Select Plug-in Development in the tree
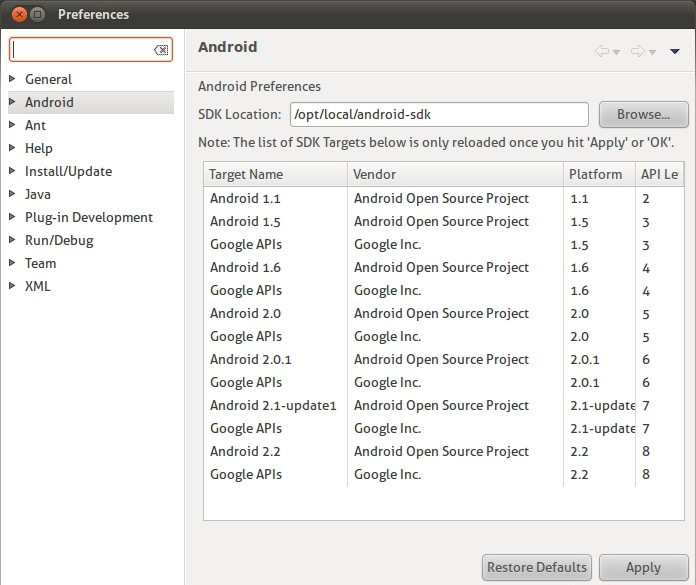The width and height of the screenshot is (696, 585). click(x=88, y=217)
